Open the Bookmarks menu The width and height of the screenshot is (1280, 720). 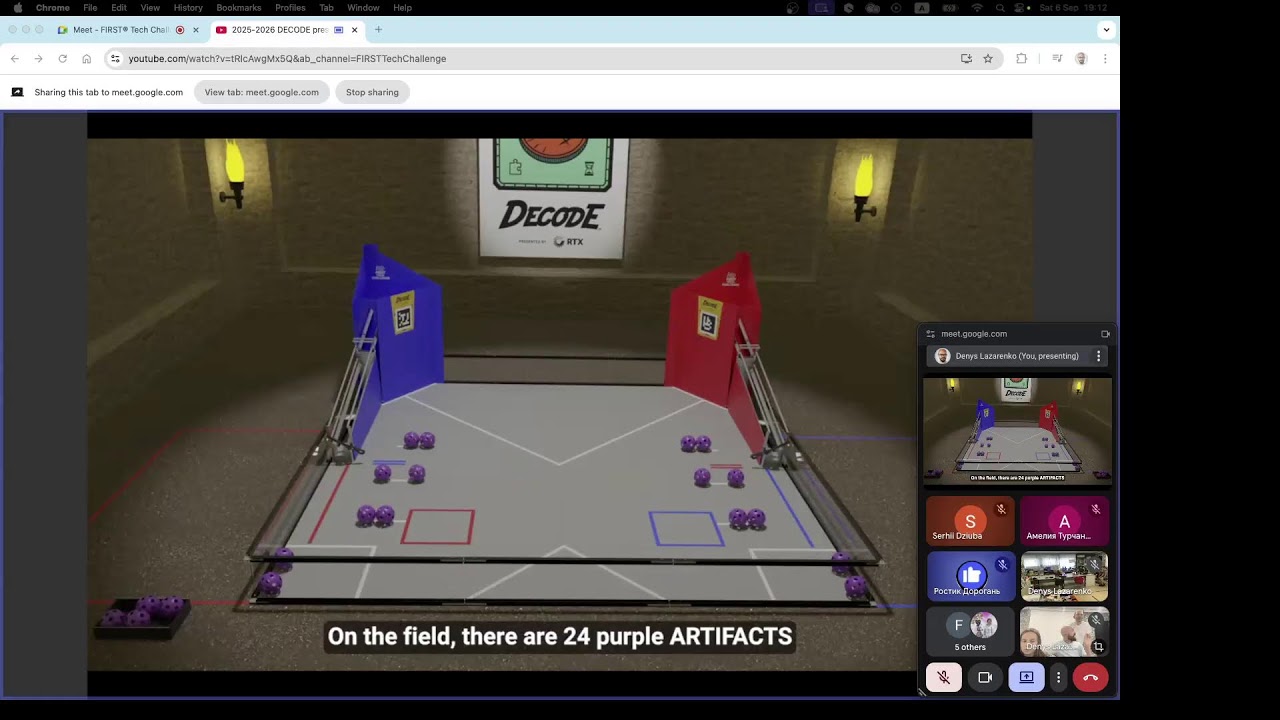coord(239,8)
